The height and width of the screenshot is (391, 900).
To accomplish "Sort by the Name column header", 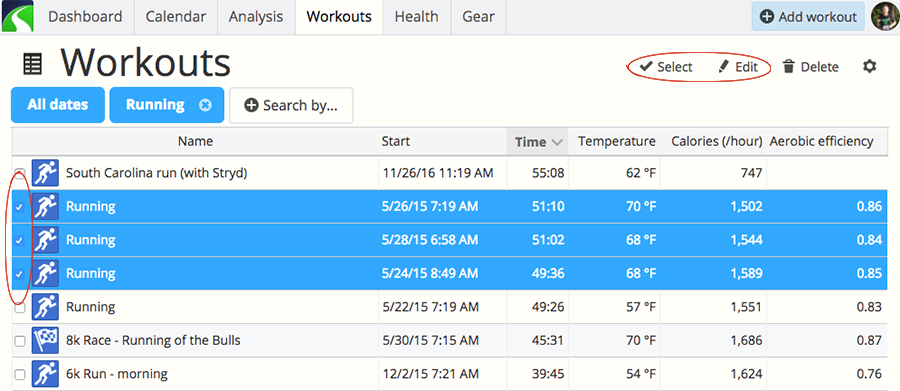I will click(195, 141).
